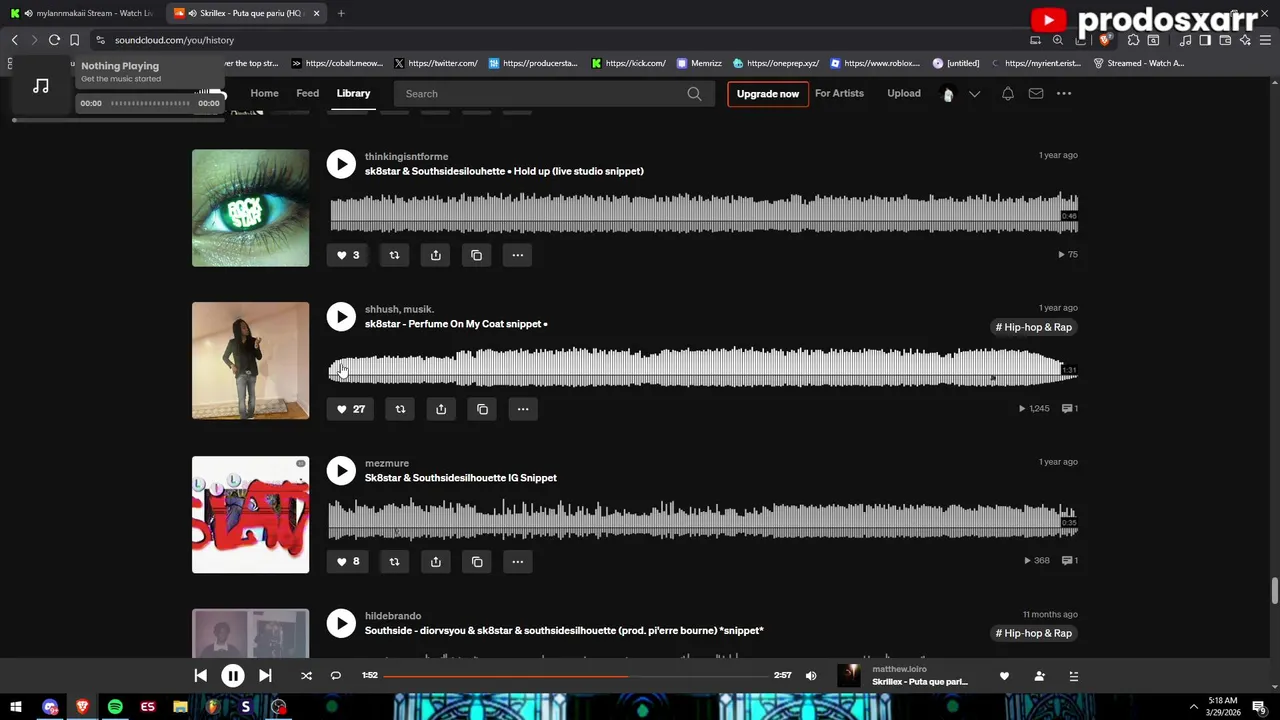Screen dimensions: 1280x720
Task: Open the Feed tab
Action: click(307, 94)
